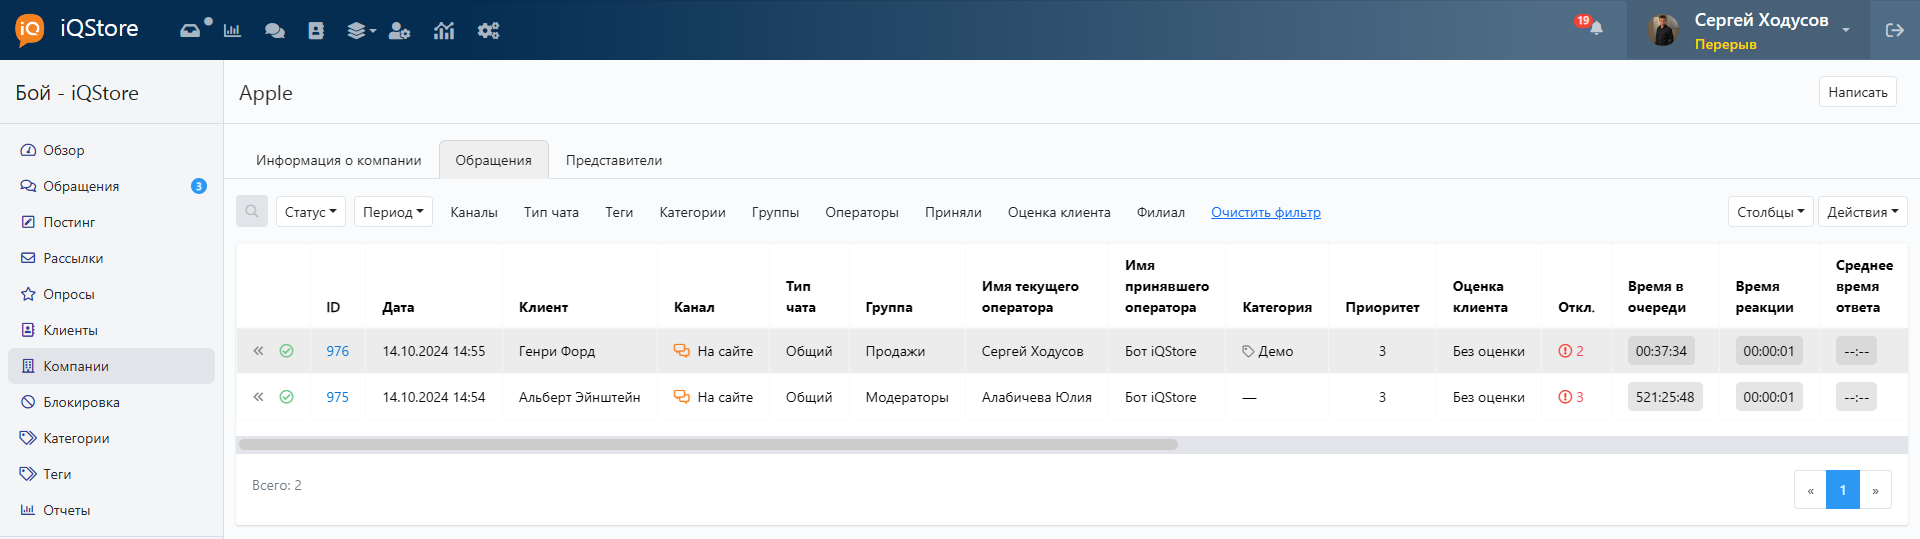1920x539 pixels.
Task: Open ticket ID 976 link
Action: click(x=338, y=351)
